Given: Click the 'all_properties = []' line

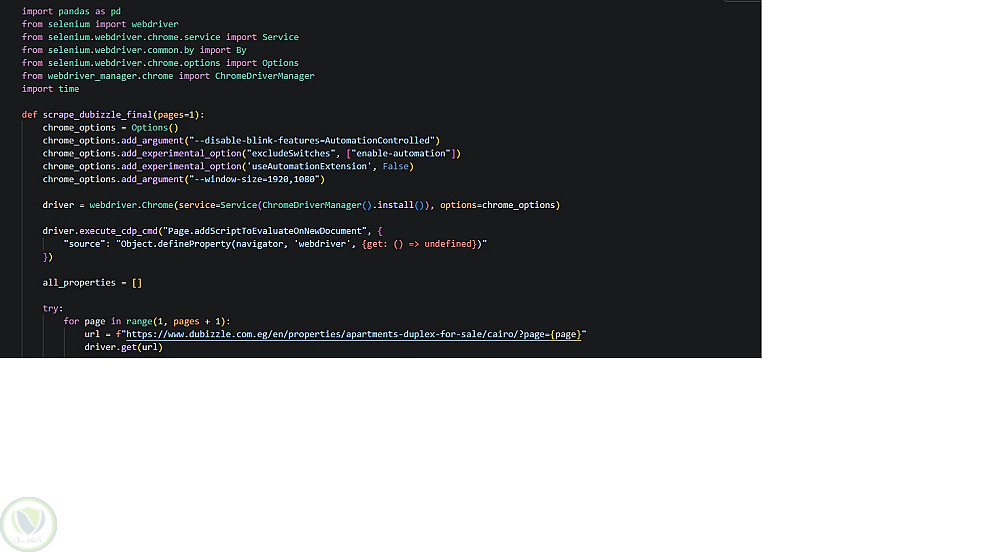Looking at the screenshot, I should pos(92,282).
